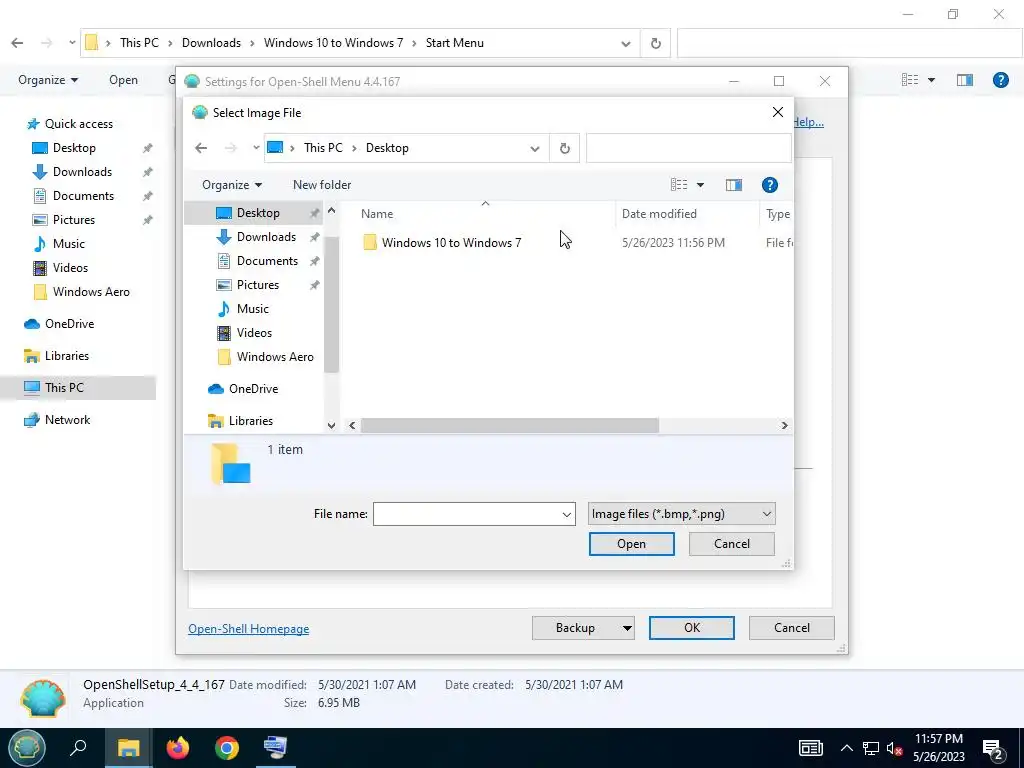The image size is (1024, 768).
Task: Select the Windows 10 to Windows 7 folder
Action: click(x=451, y=243)
